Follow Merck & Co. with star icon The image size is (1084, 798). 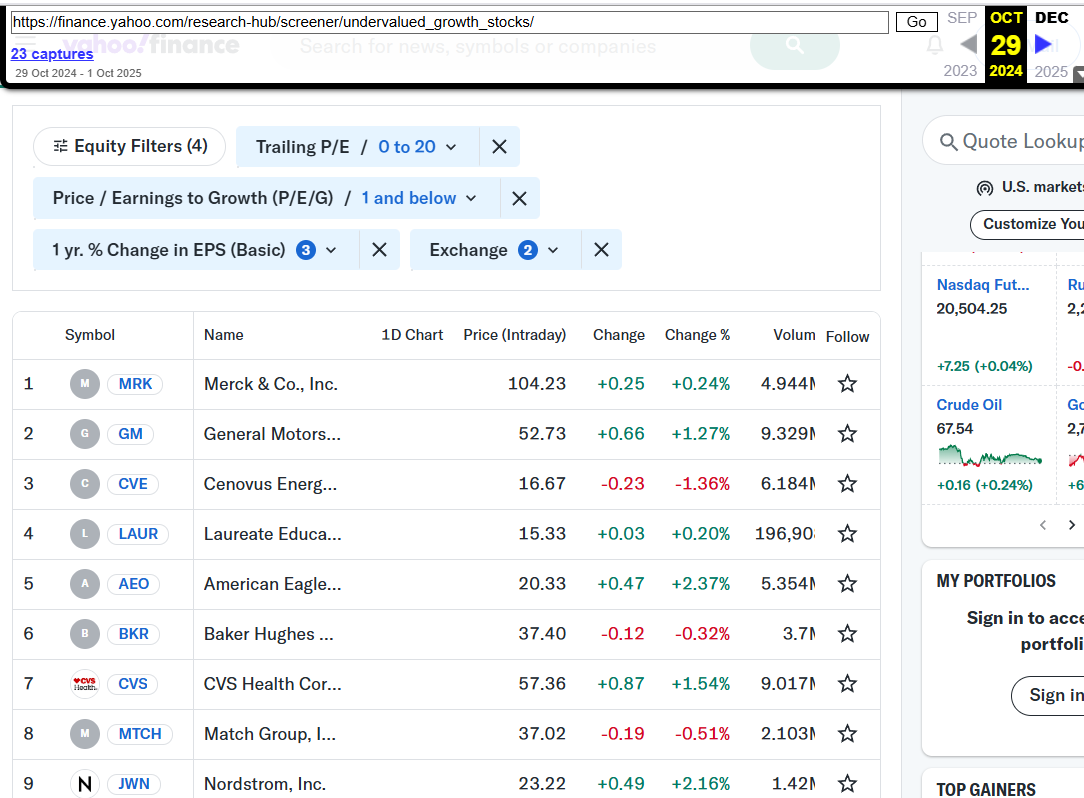(x=847, y=384)
